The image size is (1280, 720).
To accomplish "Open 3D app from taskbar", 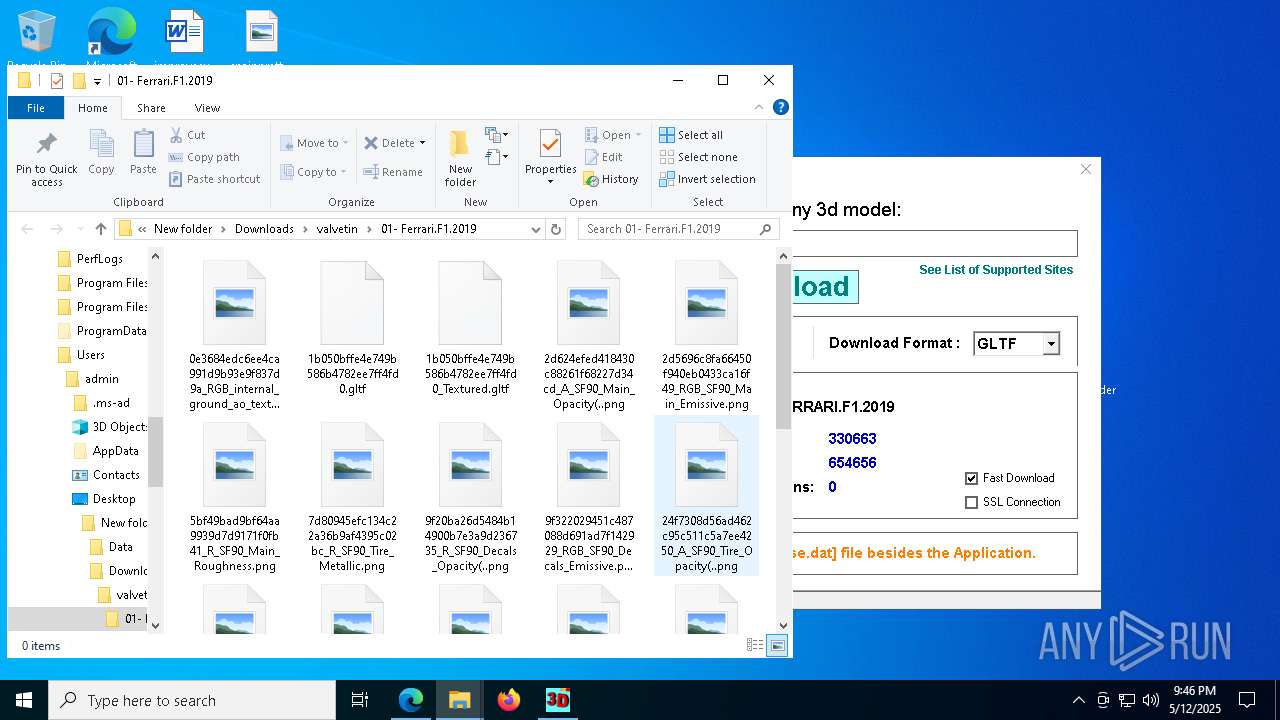I will click(558, 700).
